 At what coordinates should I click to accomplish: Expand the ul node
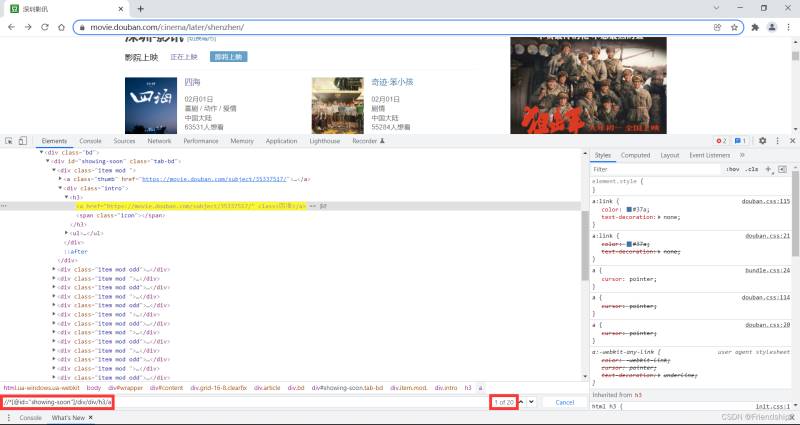(66, 233)
